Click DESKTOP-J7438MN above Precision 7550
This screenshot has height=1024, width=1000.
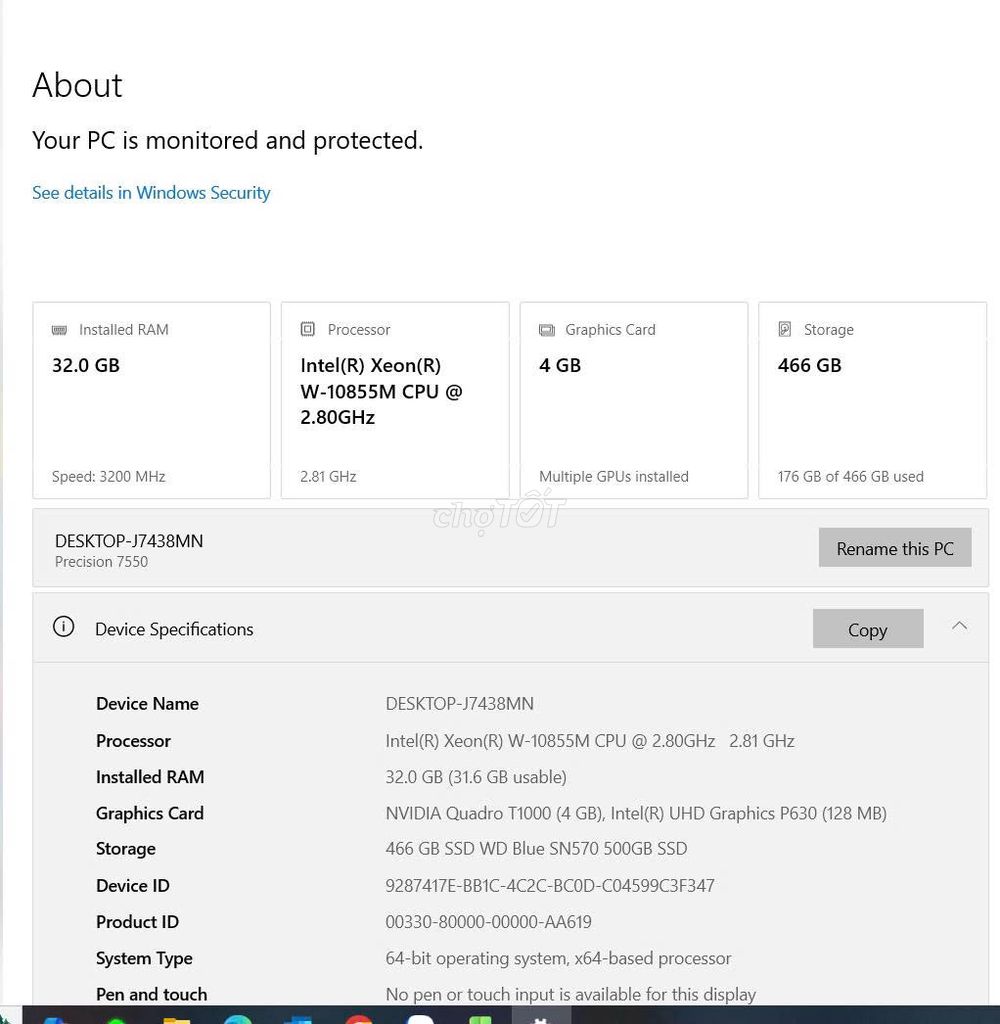coord(129,541)
